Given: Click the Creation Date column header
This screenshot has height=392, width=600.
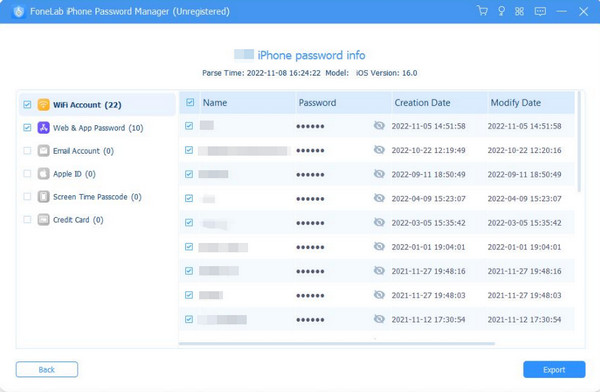Looking at the screenshot, I should coord(439,103).
